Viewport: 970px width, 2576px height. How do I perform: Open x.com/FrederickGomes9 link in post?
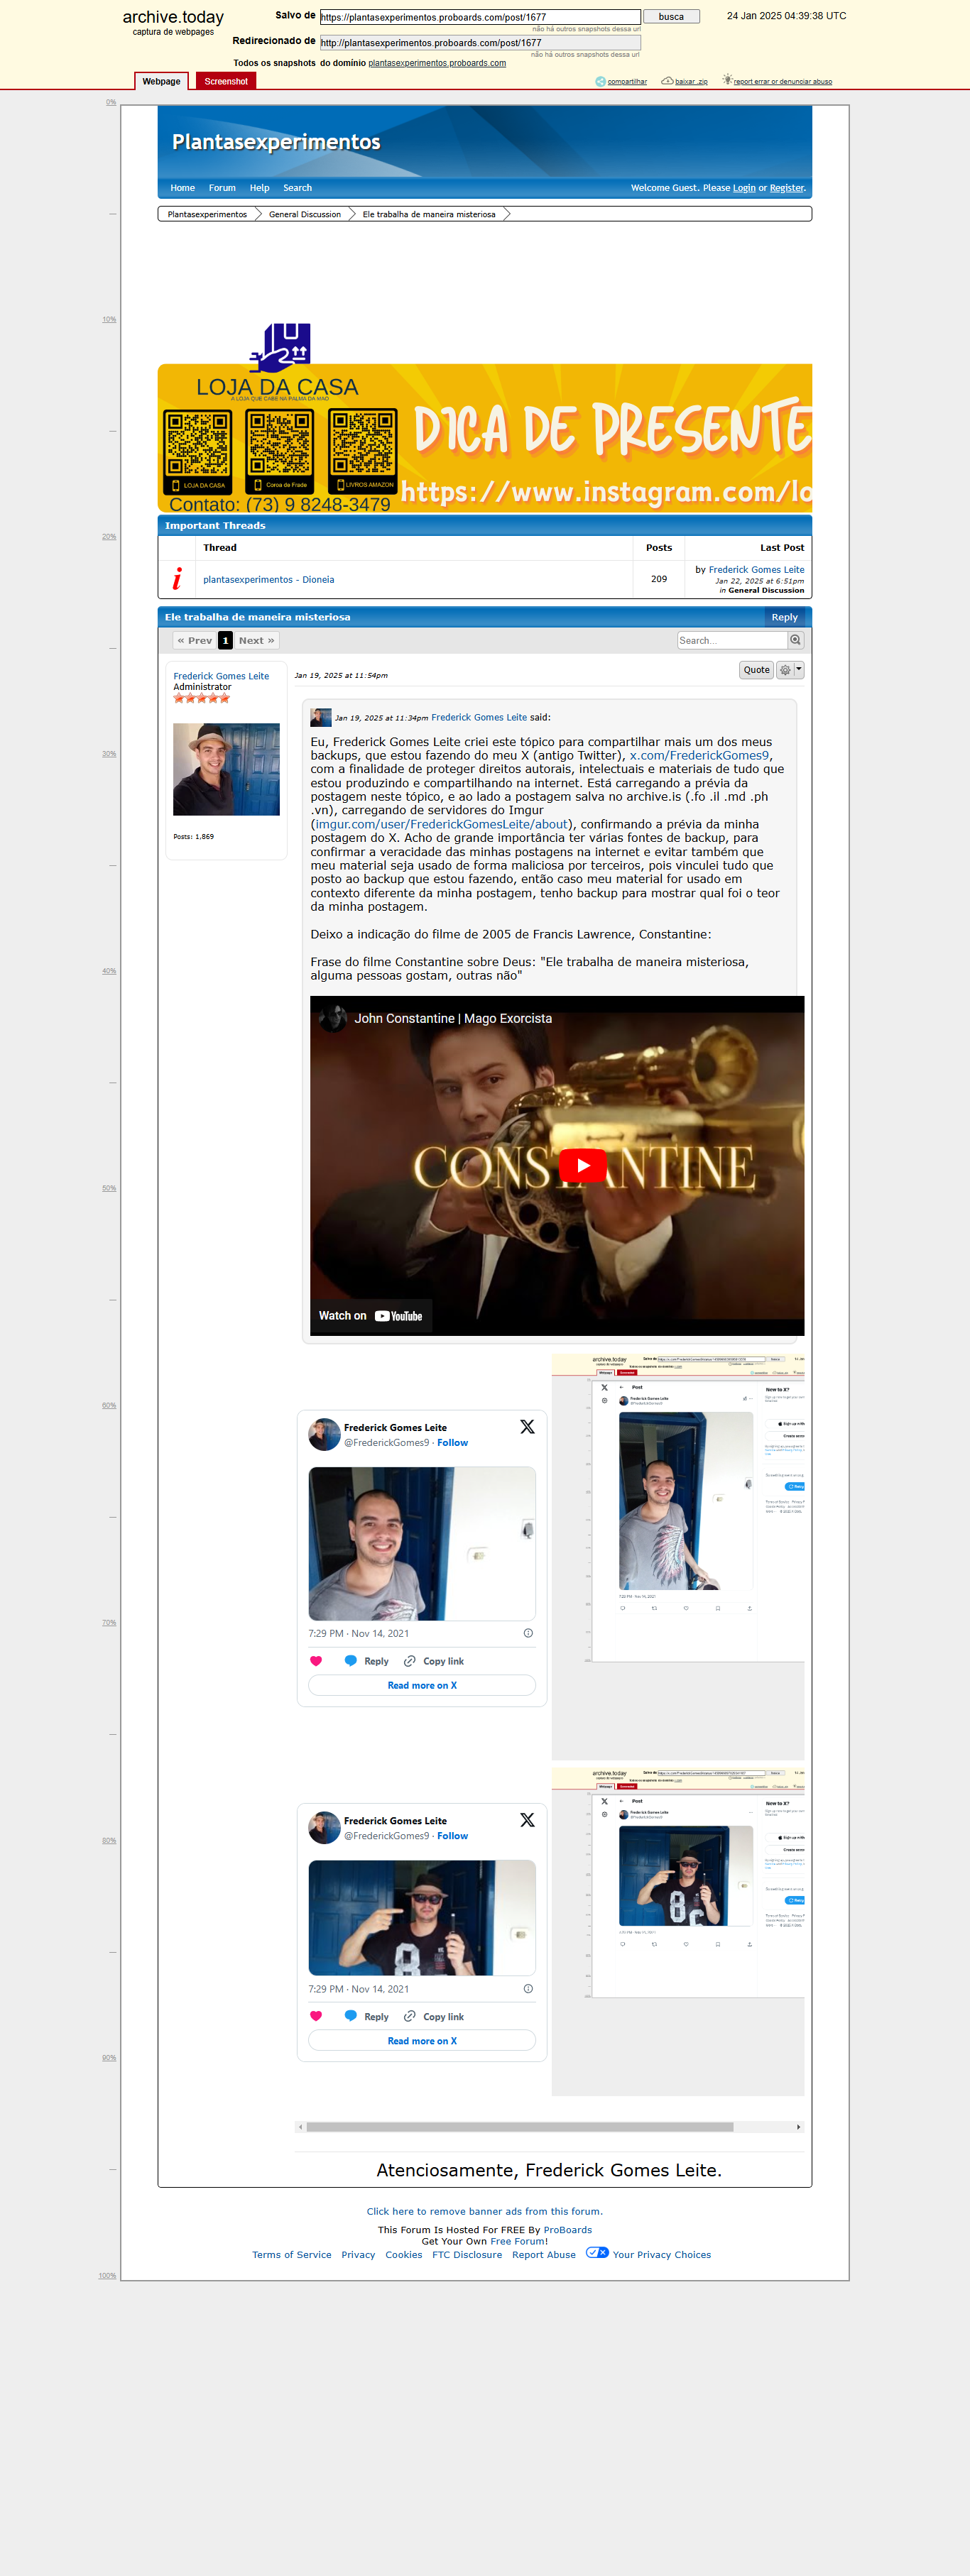click(699, 755)
